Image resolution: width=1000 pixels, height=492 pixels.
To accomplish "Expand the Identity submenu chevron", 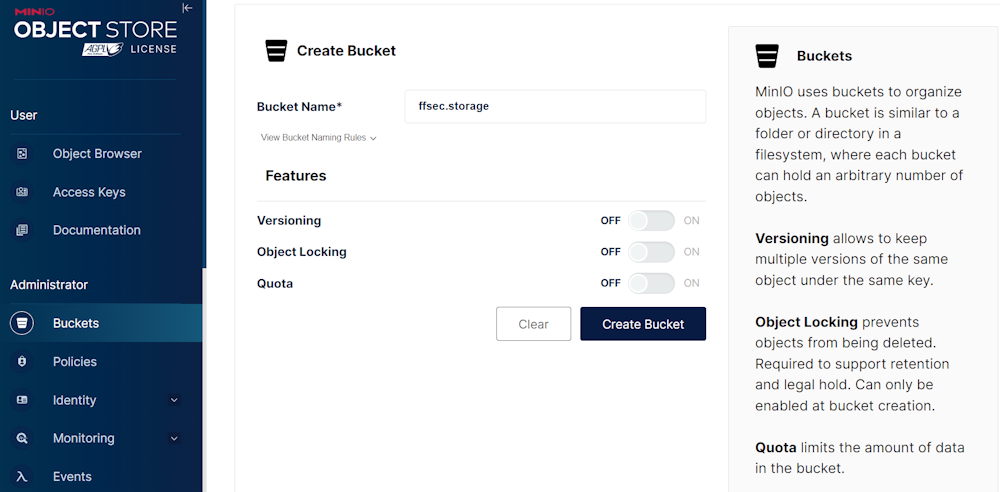I will 174,400.
